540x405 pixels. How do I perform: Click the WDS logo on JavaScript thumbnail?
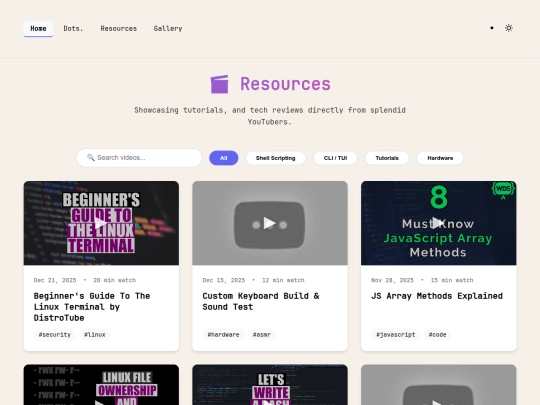point(503,190)
